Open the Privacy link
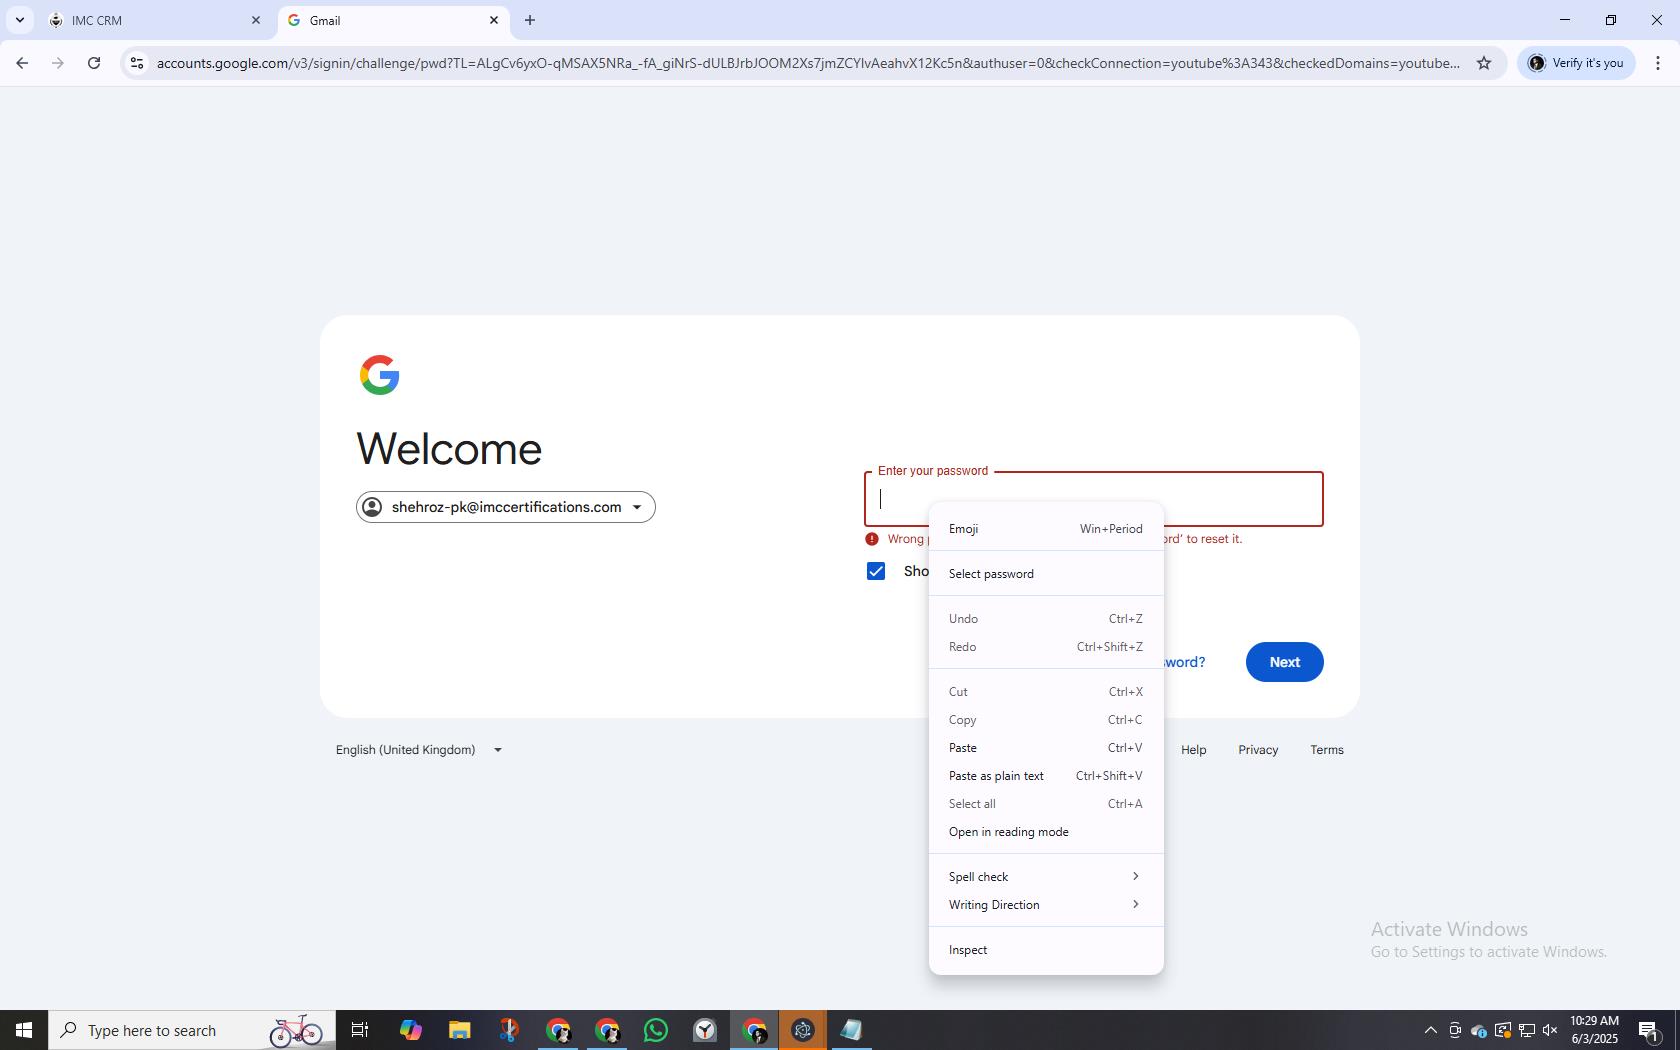 [1258, 750]
